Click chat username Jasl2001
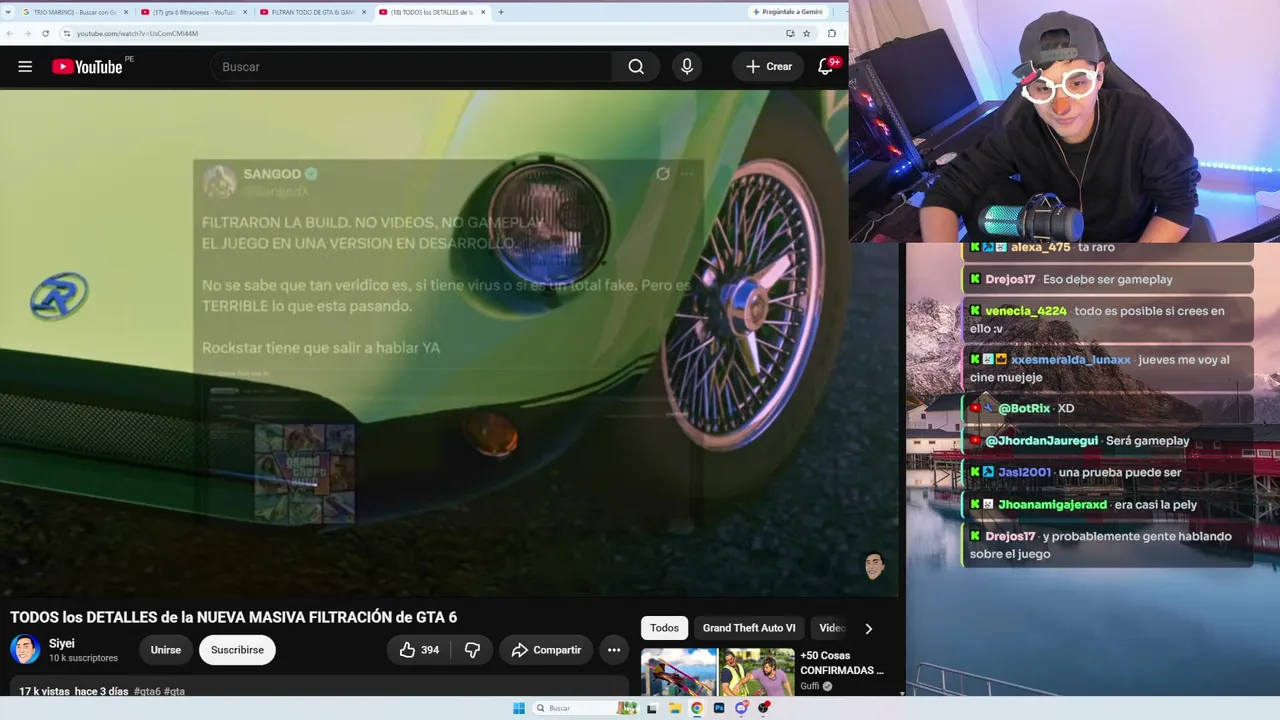Image resolution: width=1280 pixels, height=720 pixels. 1025,472
